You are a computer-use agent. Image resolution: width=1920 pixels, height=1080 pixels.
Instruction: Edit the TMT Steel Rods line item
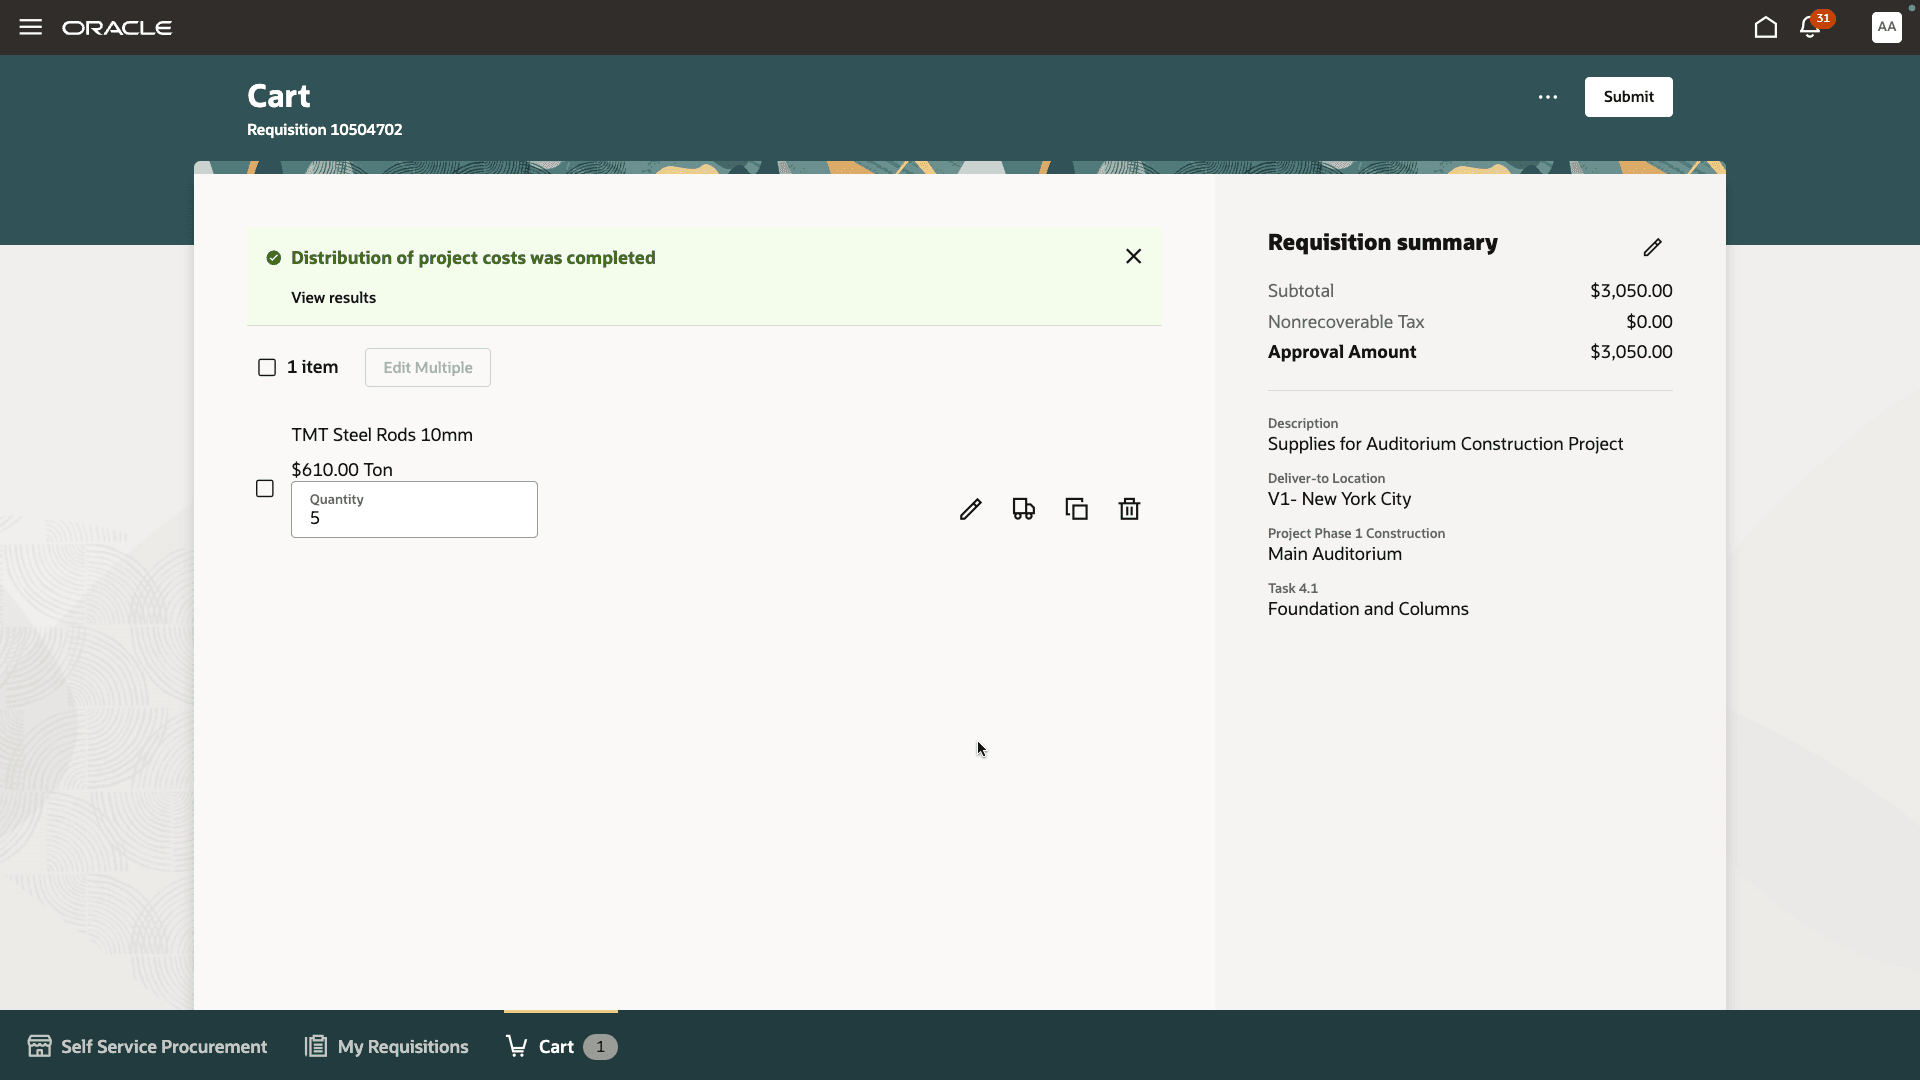click(x=970, y=508)
